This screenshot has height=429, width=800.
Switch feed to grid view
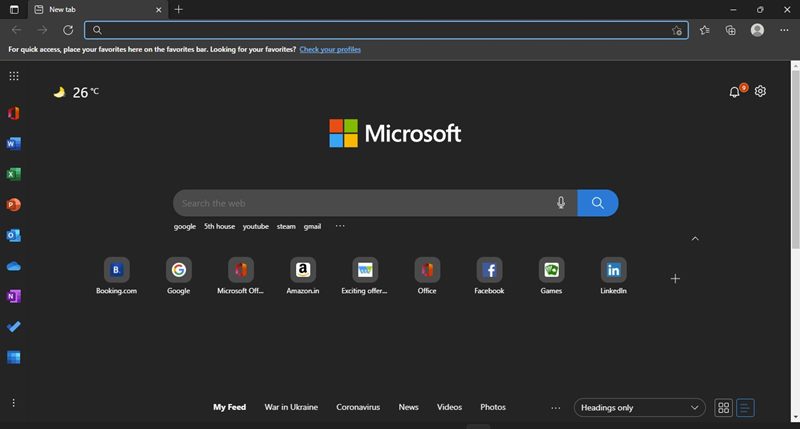723,408
